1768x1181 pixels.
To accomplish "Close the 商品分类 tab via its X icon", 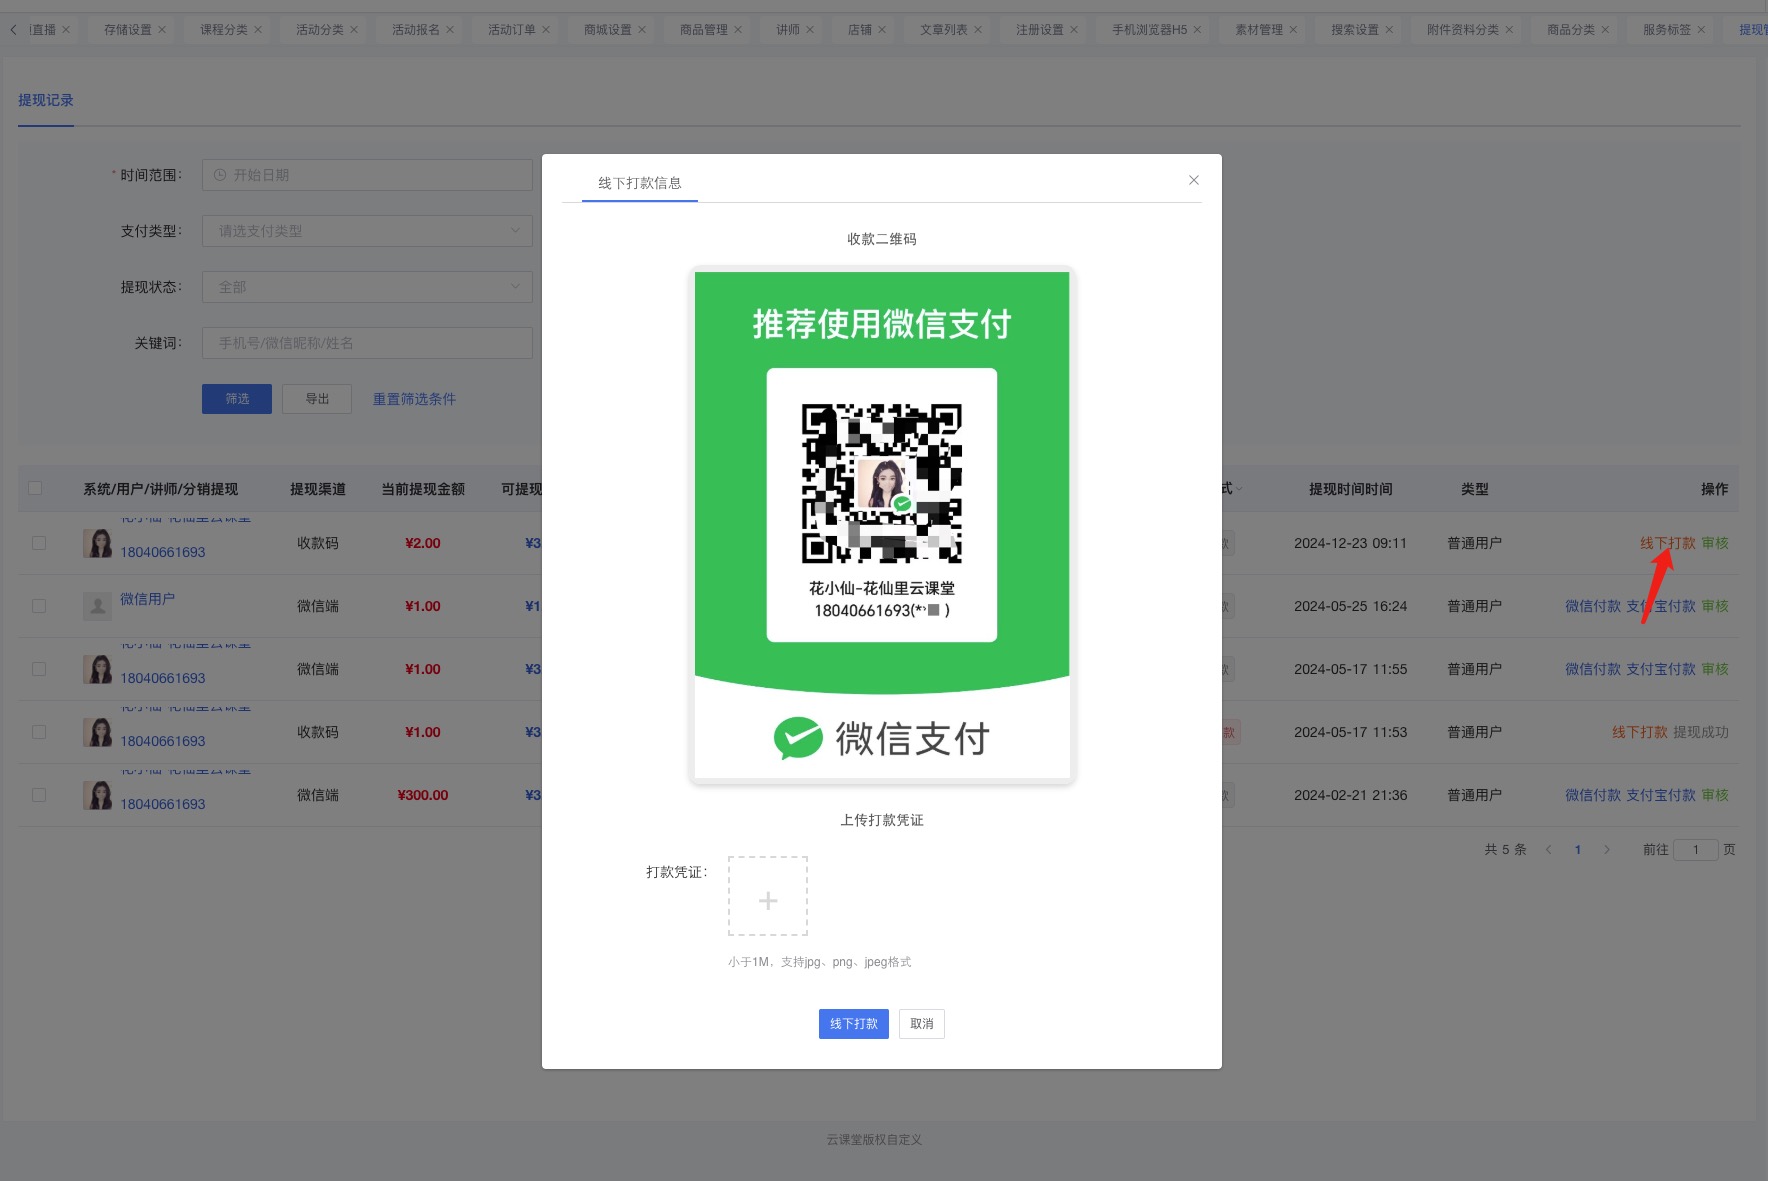I will (x=1605, y=30).
